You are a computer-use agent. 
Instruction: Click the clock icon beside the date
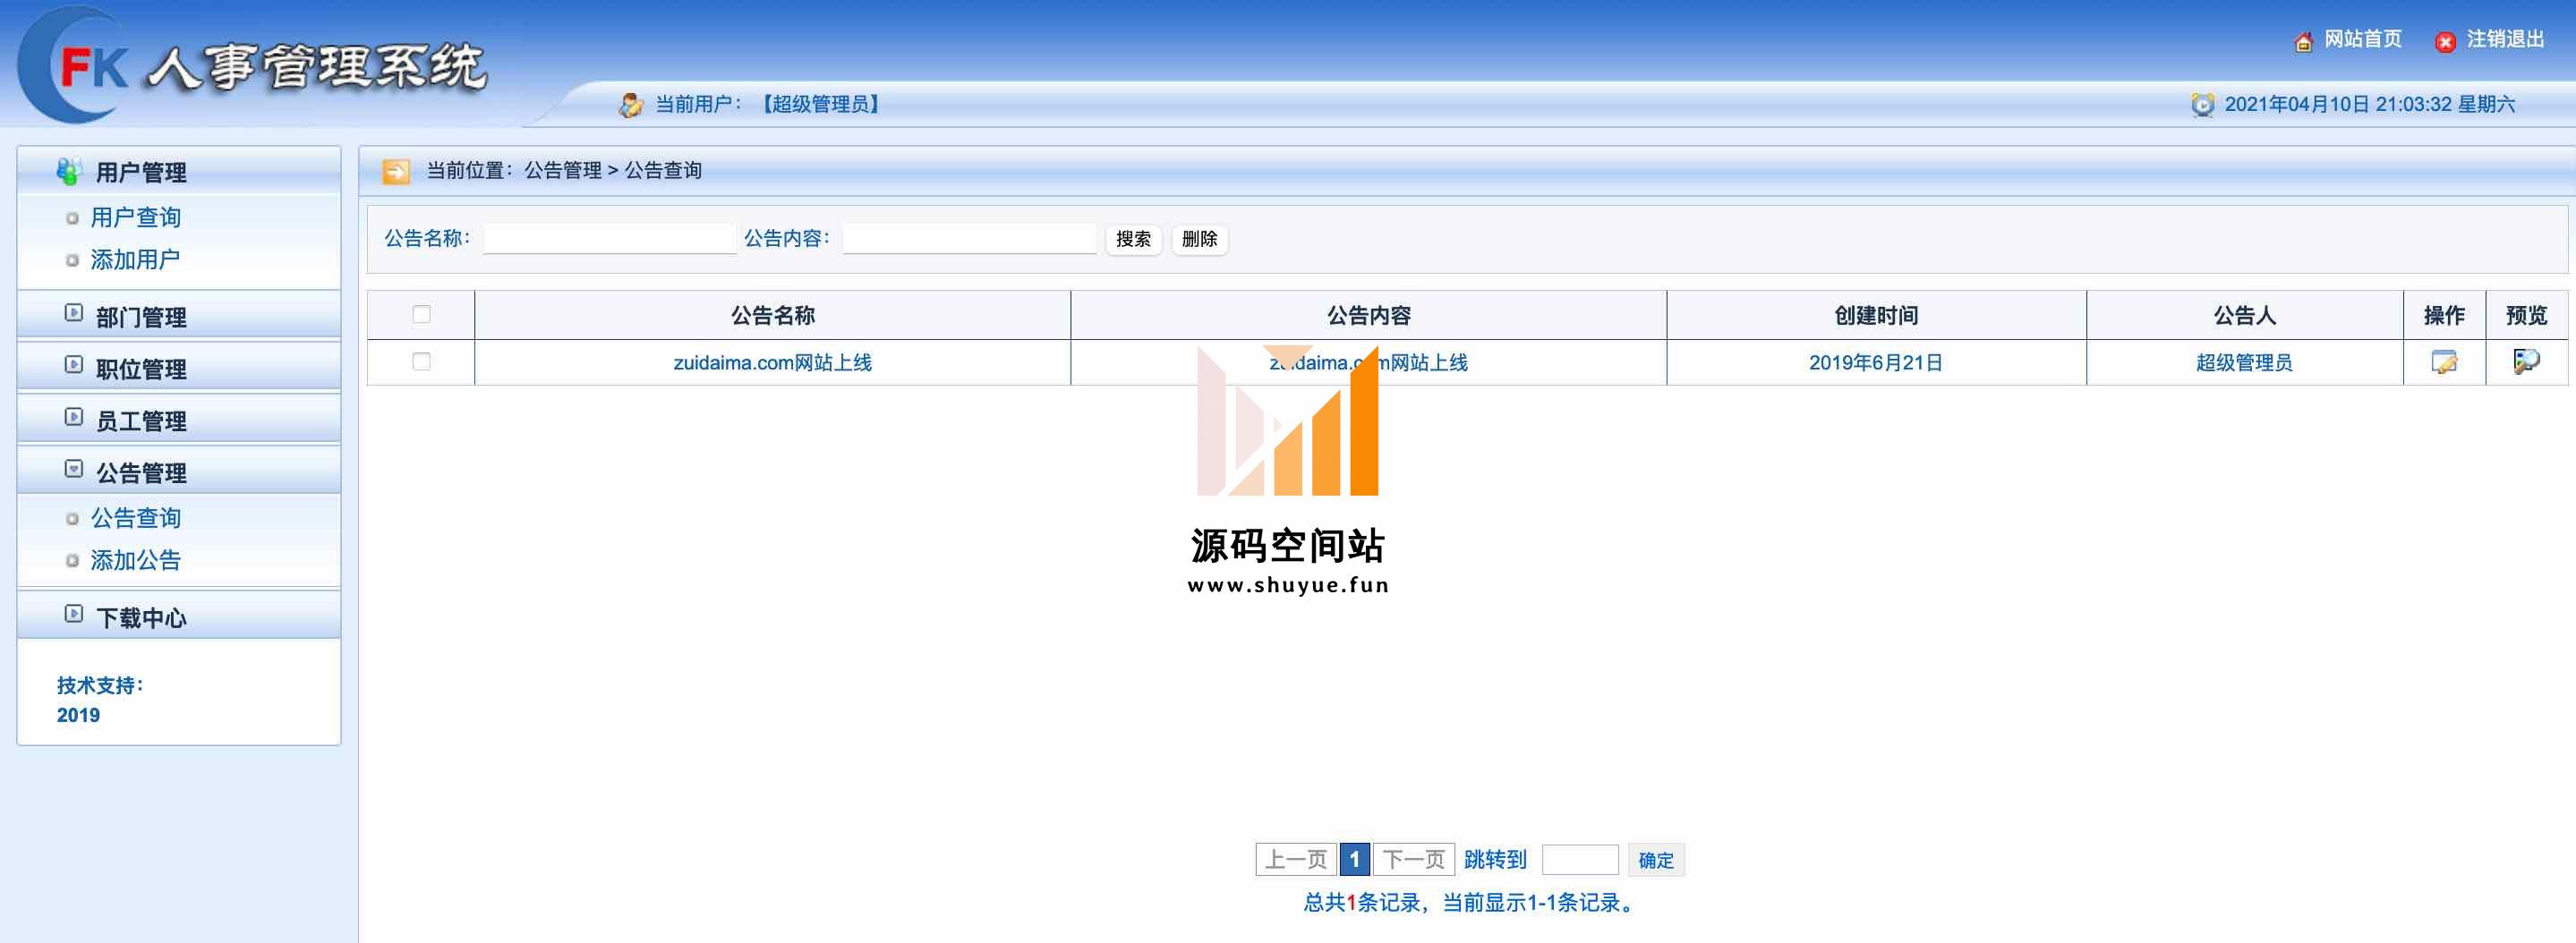tap(2202, 104)
